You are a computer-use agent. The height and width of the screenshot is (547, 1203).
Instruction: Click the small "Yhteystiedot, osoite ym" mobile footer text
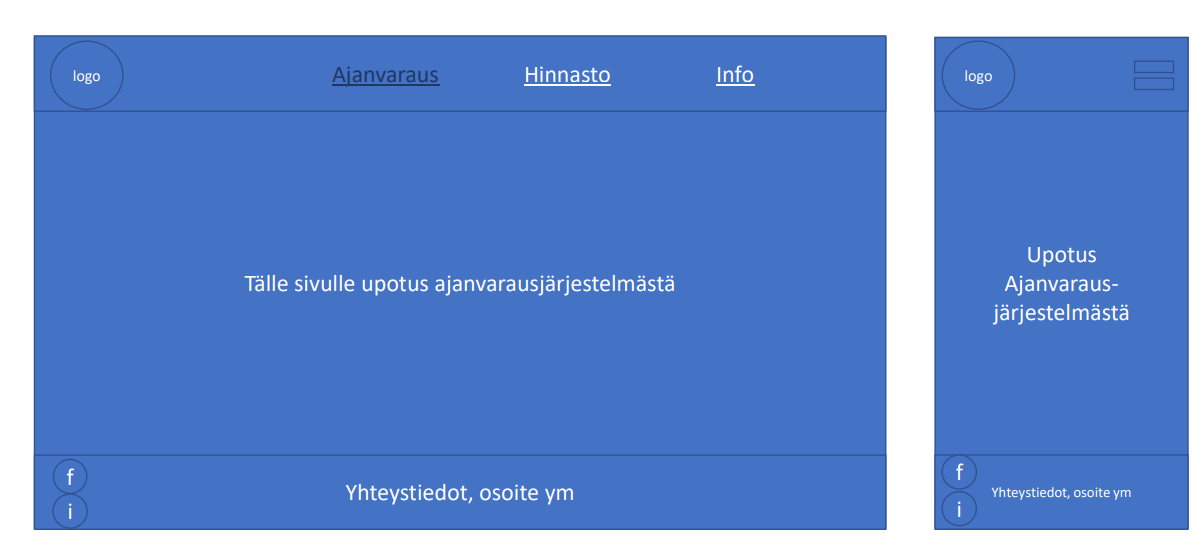click(1061, 492)
